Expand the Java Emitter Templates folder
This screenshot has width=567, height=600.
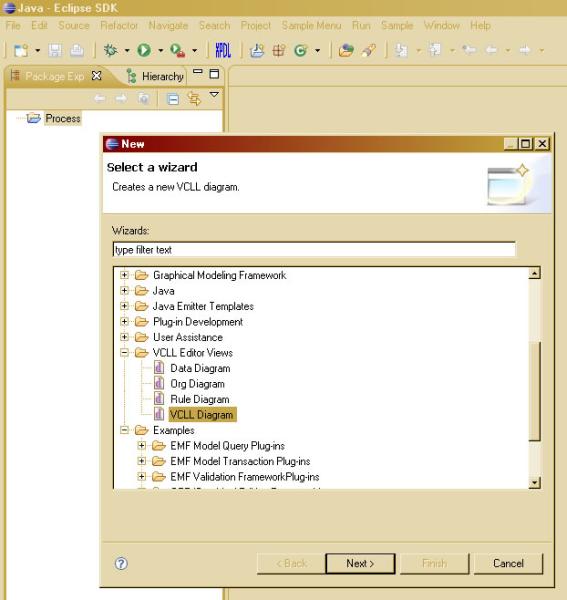point(124,306)
